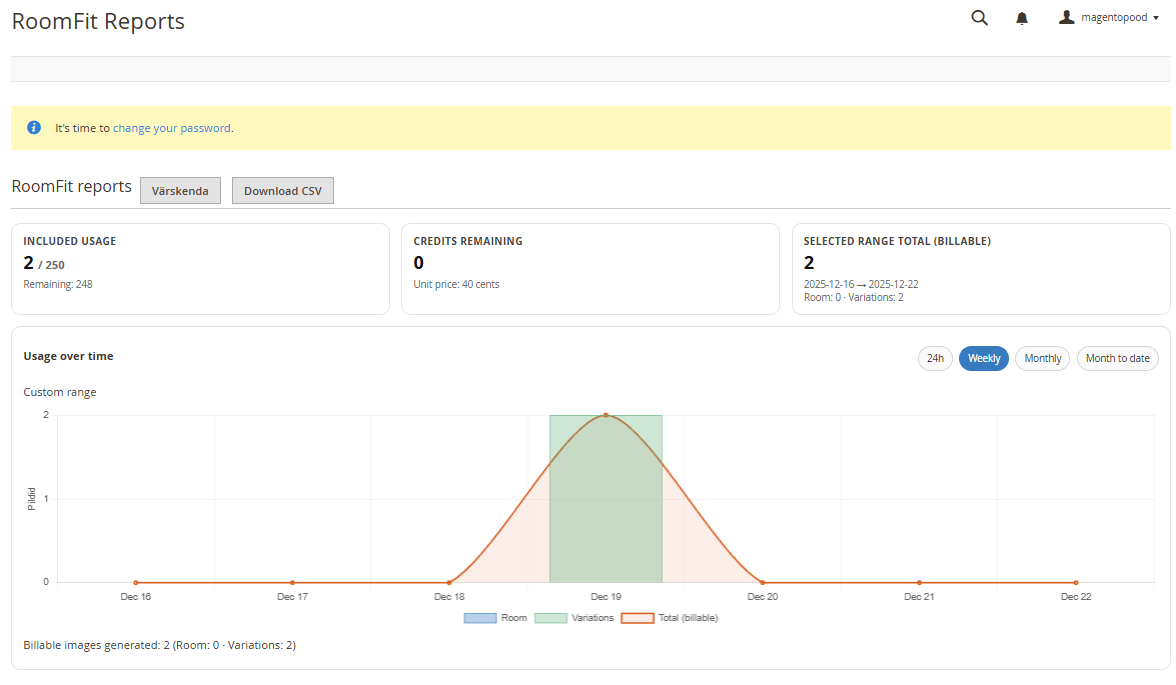
Task: Click the RoomFit Reports page title
Action: (98, 21)
